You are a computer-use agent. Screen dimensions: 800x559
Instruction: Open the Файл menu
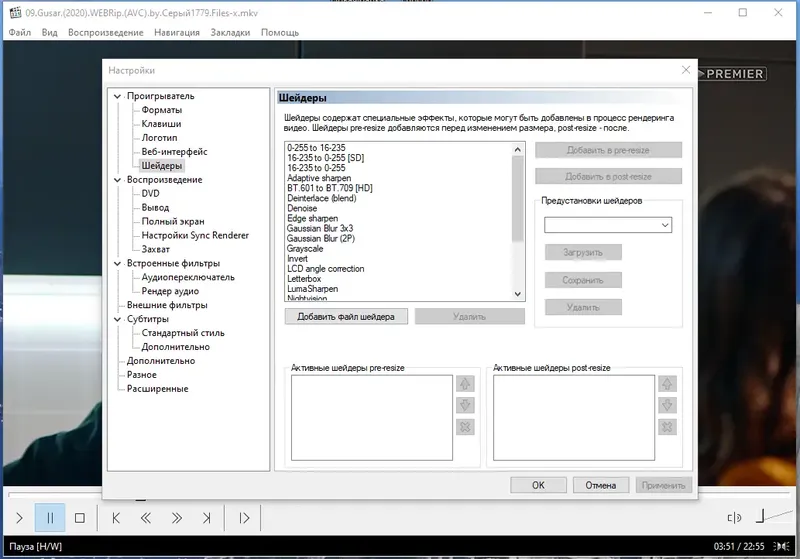click(x=19, y=33)
